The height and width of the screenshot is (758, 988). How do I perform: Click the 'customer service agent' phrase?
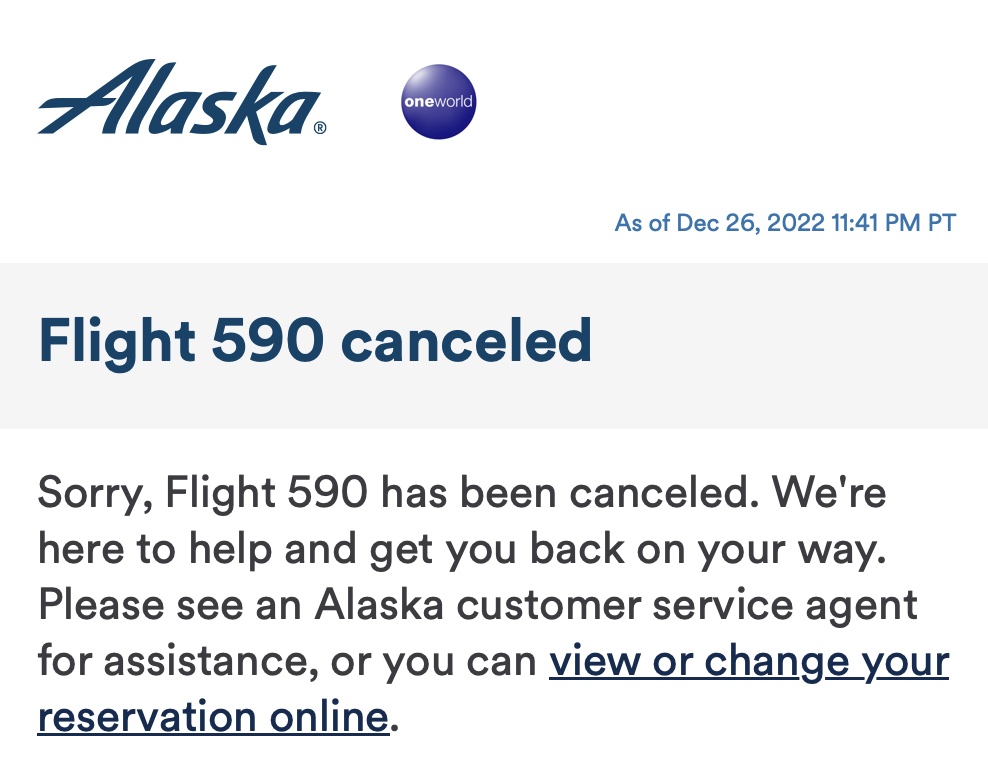click(687, 605)
